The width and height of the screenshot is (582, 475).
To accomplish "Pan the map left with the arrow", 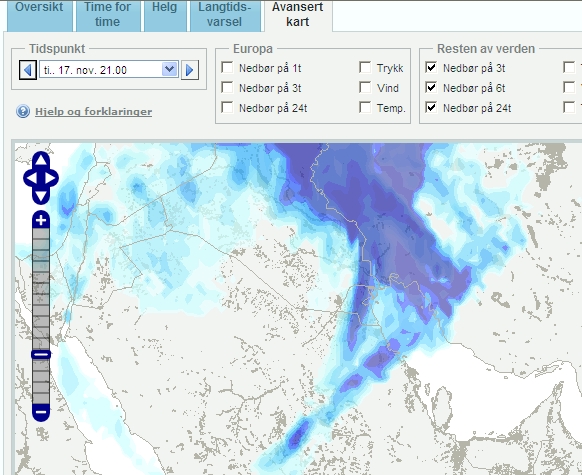I will [x=31, y=178].
